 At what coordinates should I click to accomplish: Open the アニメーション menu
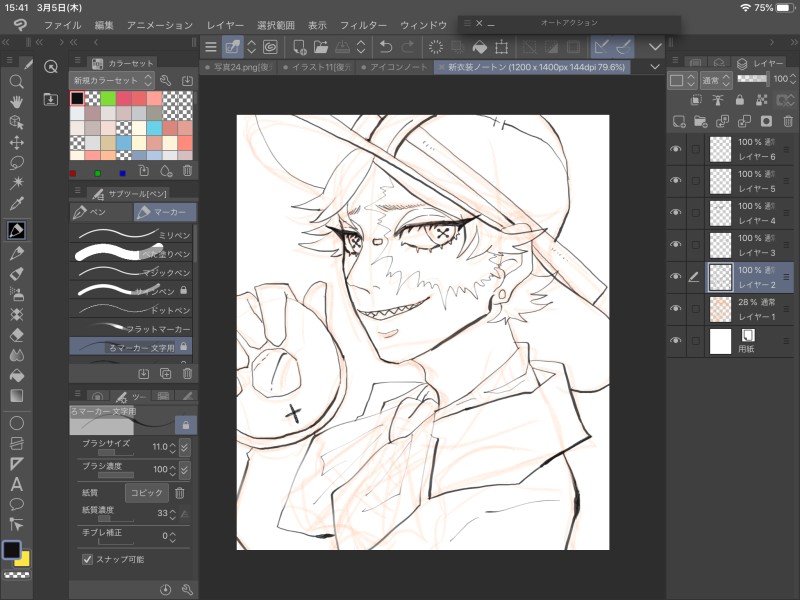click(160, 25)
